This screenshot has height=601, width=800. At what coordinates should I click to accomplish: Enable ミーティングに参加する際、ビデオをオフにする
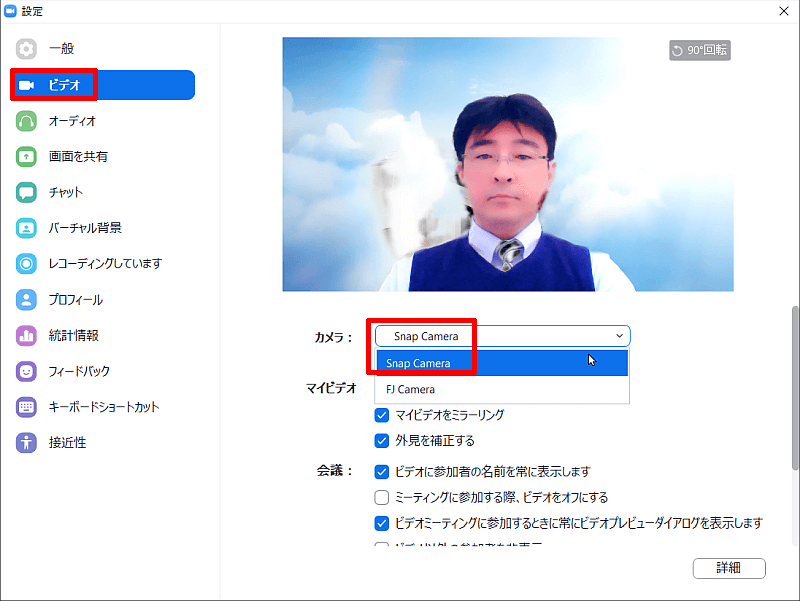382,497
